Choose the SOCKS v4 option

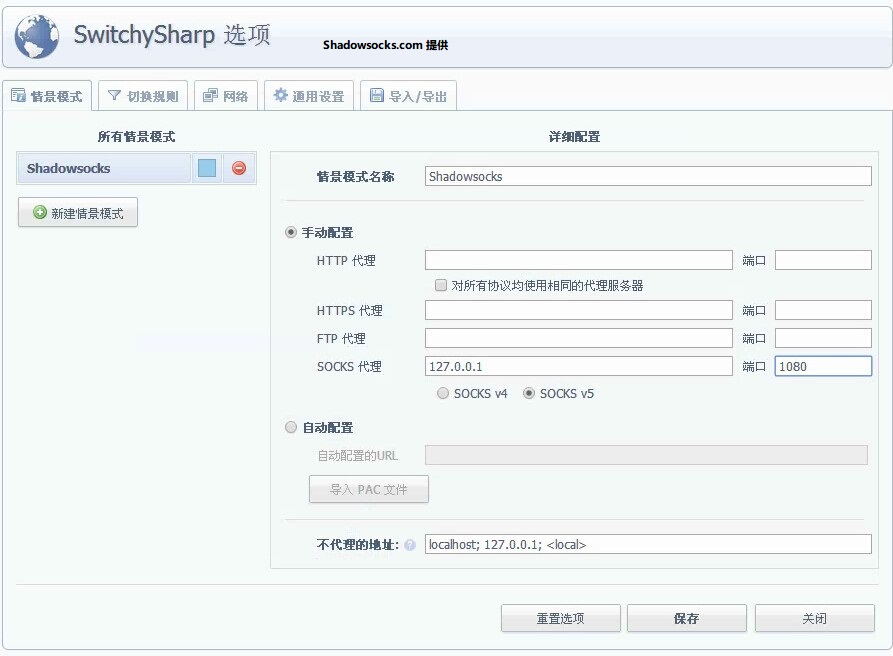pyautogui.click(x=443, y=394)
